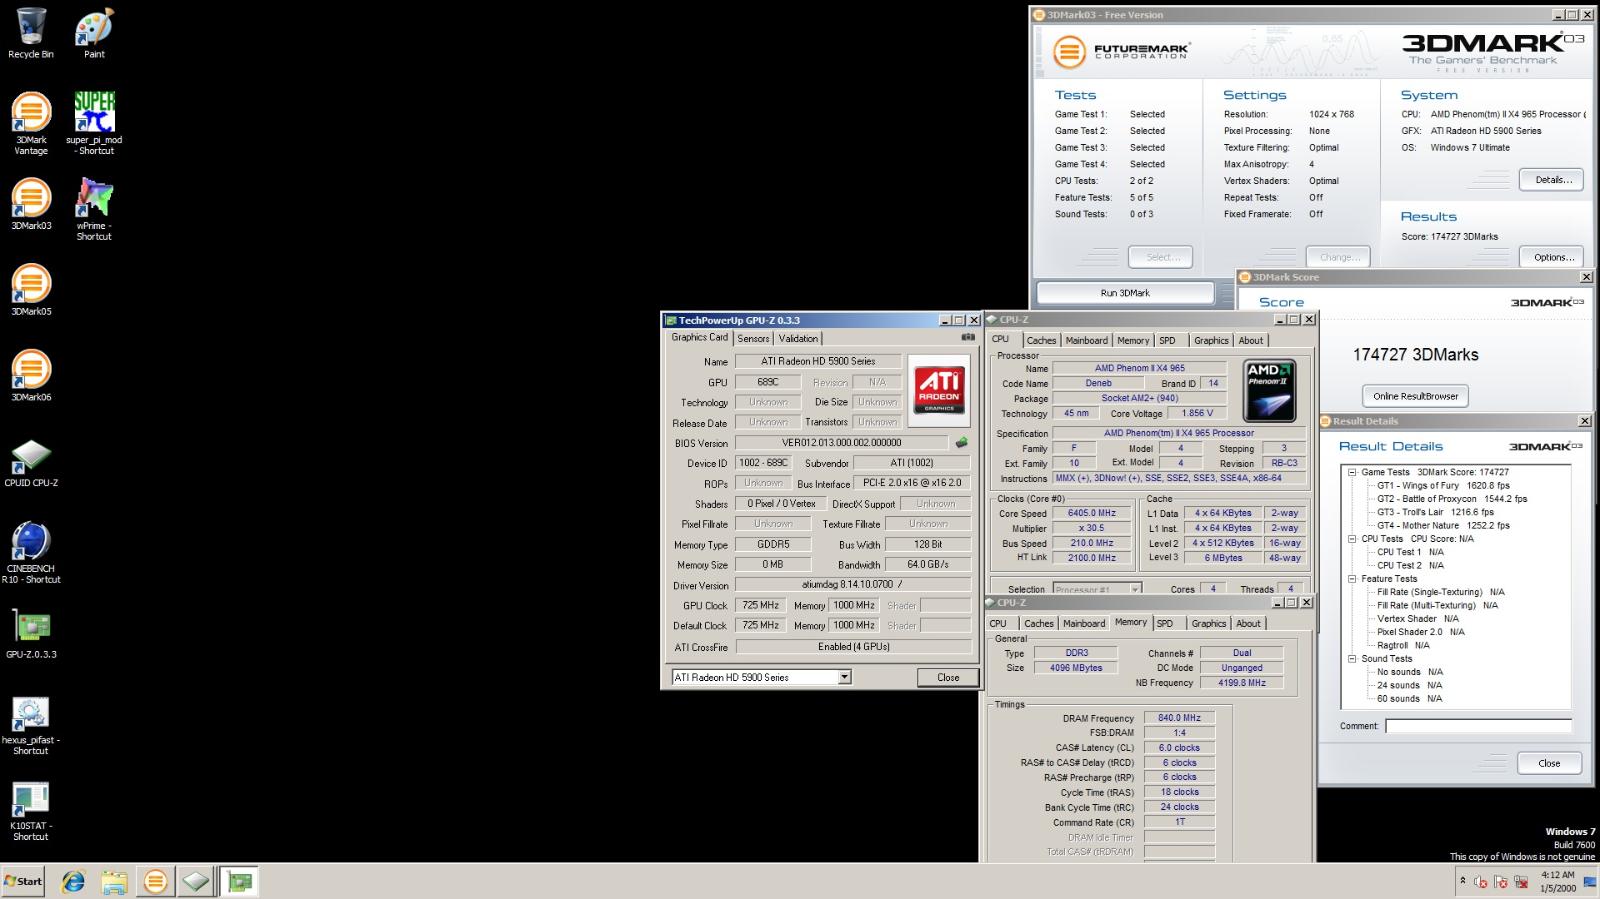Open the Recycle Bin desktop icon
The width and height of the screenshot is (1600, 899).
click(x=31, y=33)
